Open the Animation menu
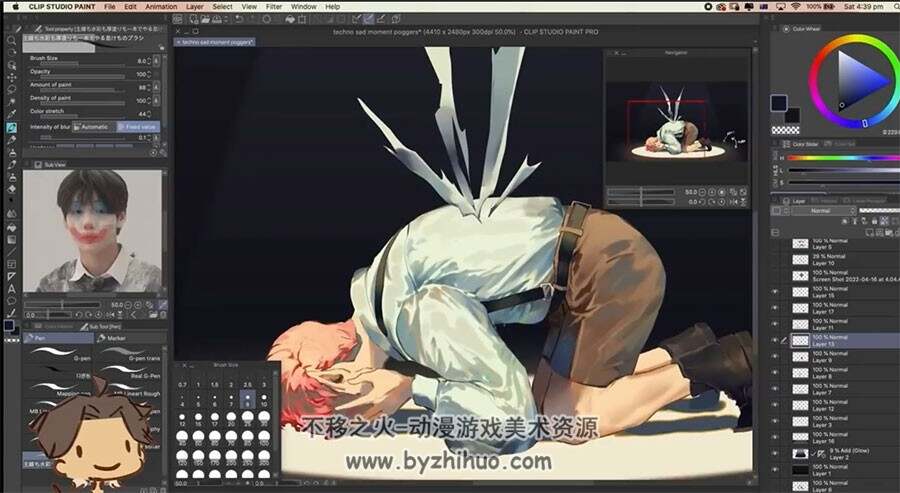This screenshot has width=900, height=493. pyautogui.click(x=161, y=6)
